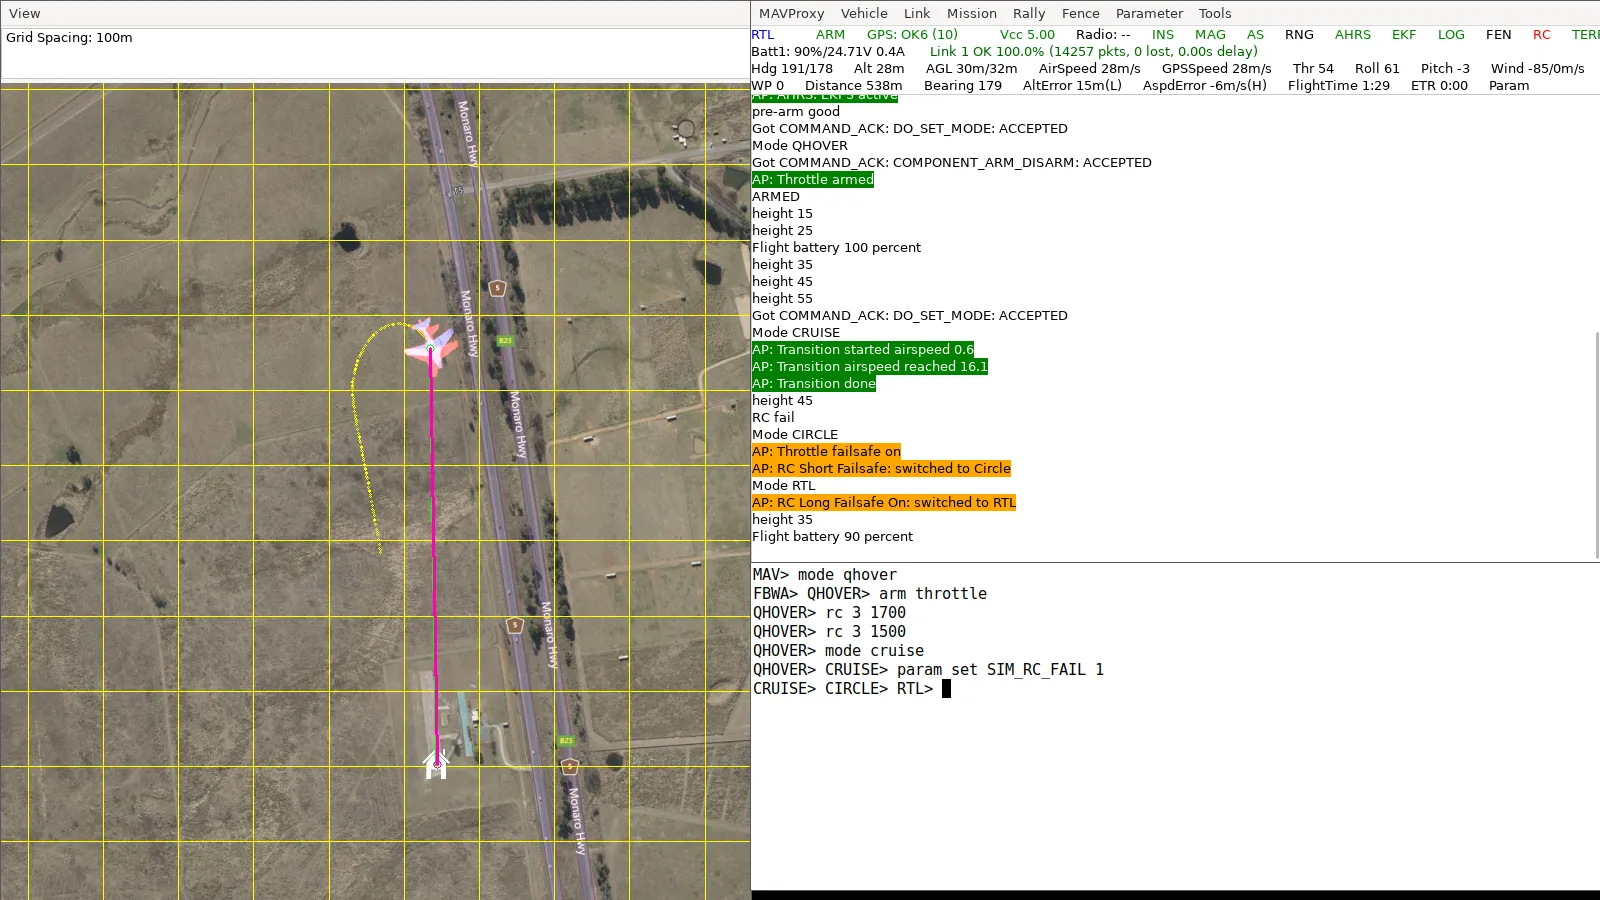
Task: Click the Hdg 191/178 heading value
Action: [792, 68]
